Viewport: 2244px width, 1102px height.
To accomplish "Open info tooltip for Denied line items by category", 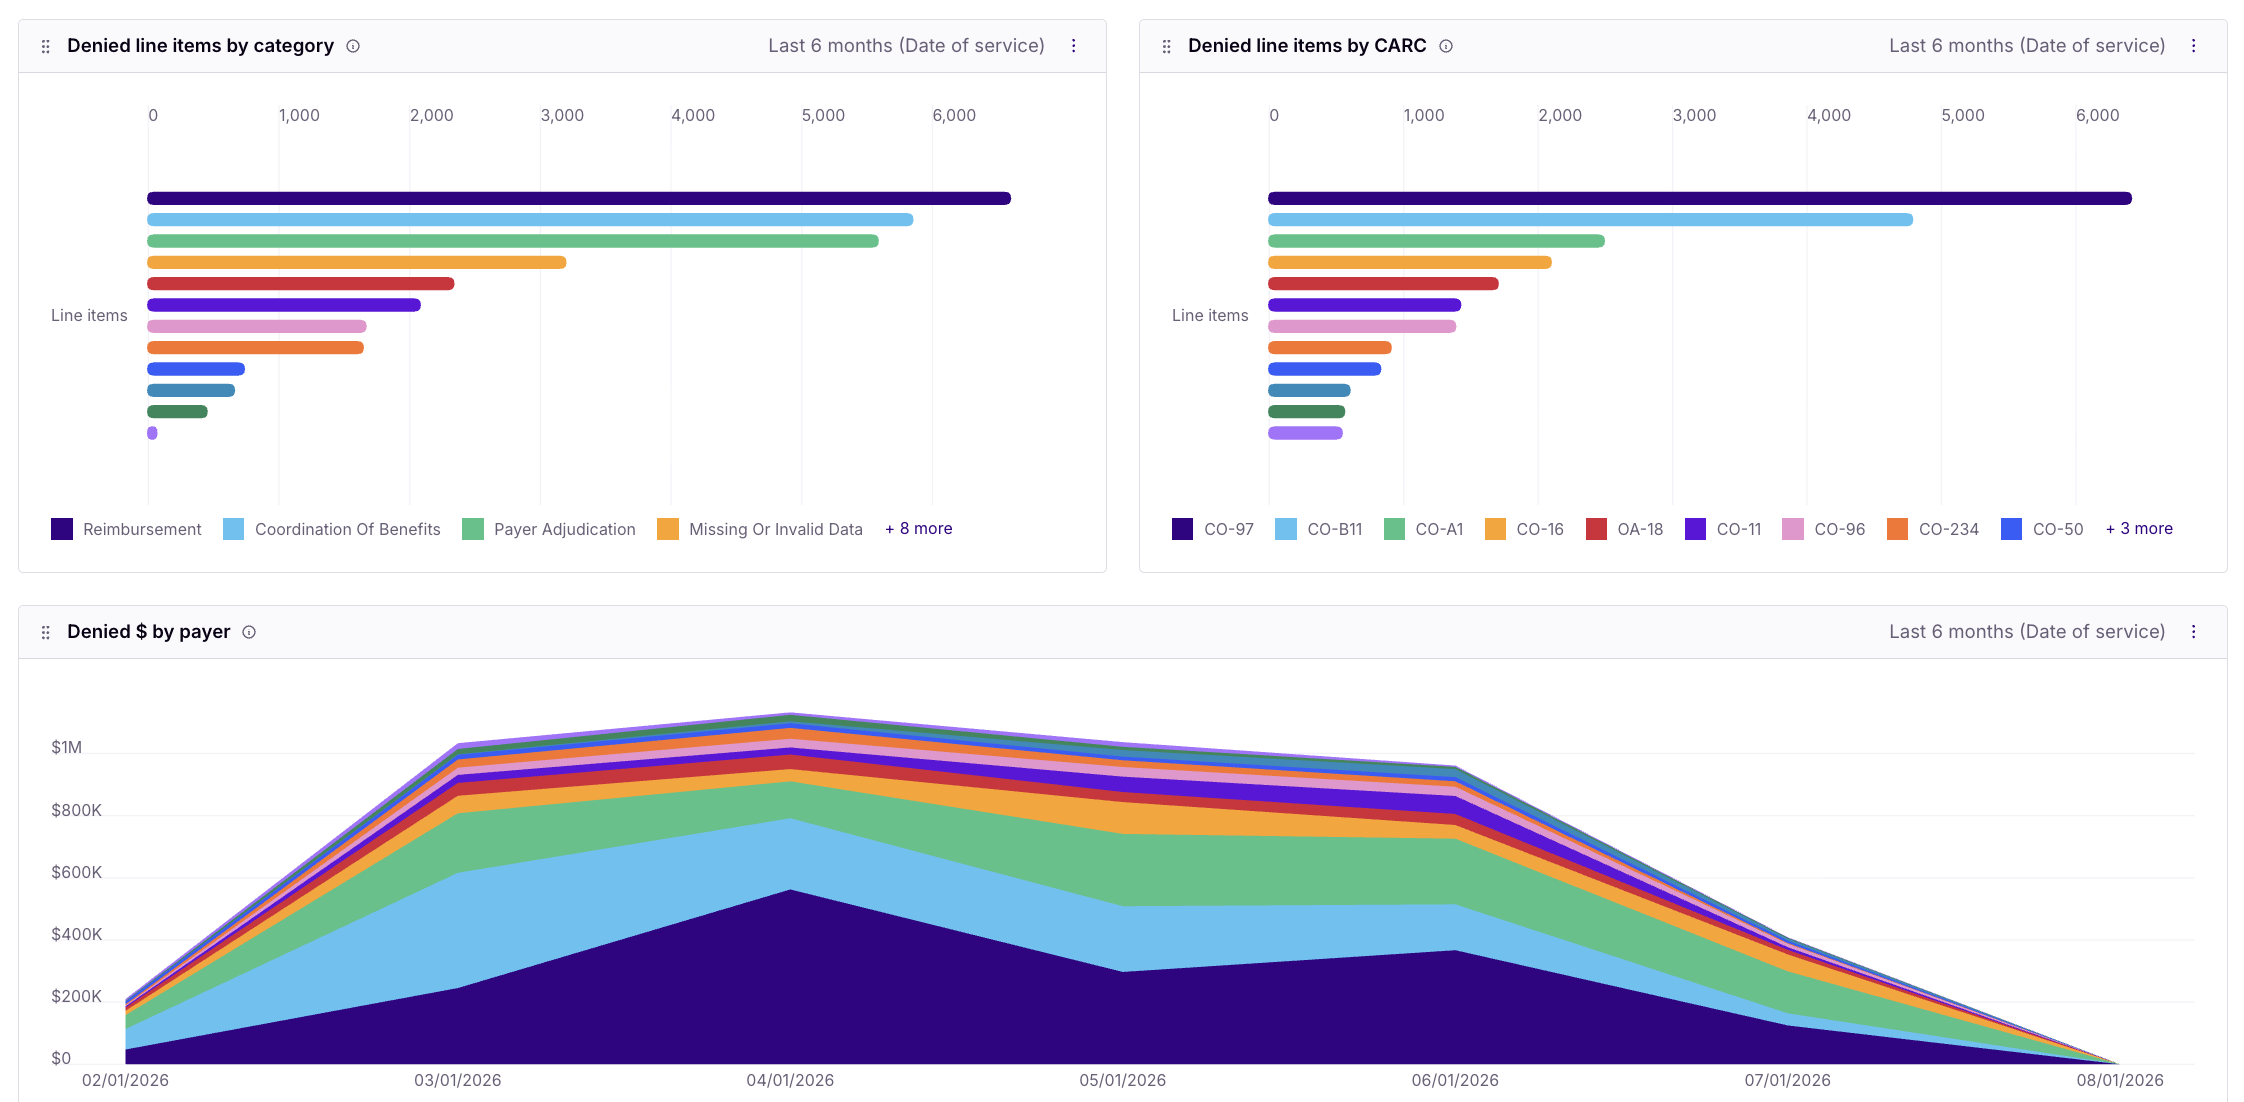I will 353,46.
